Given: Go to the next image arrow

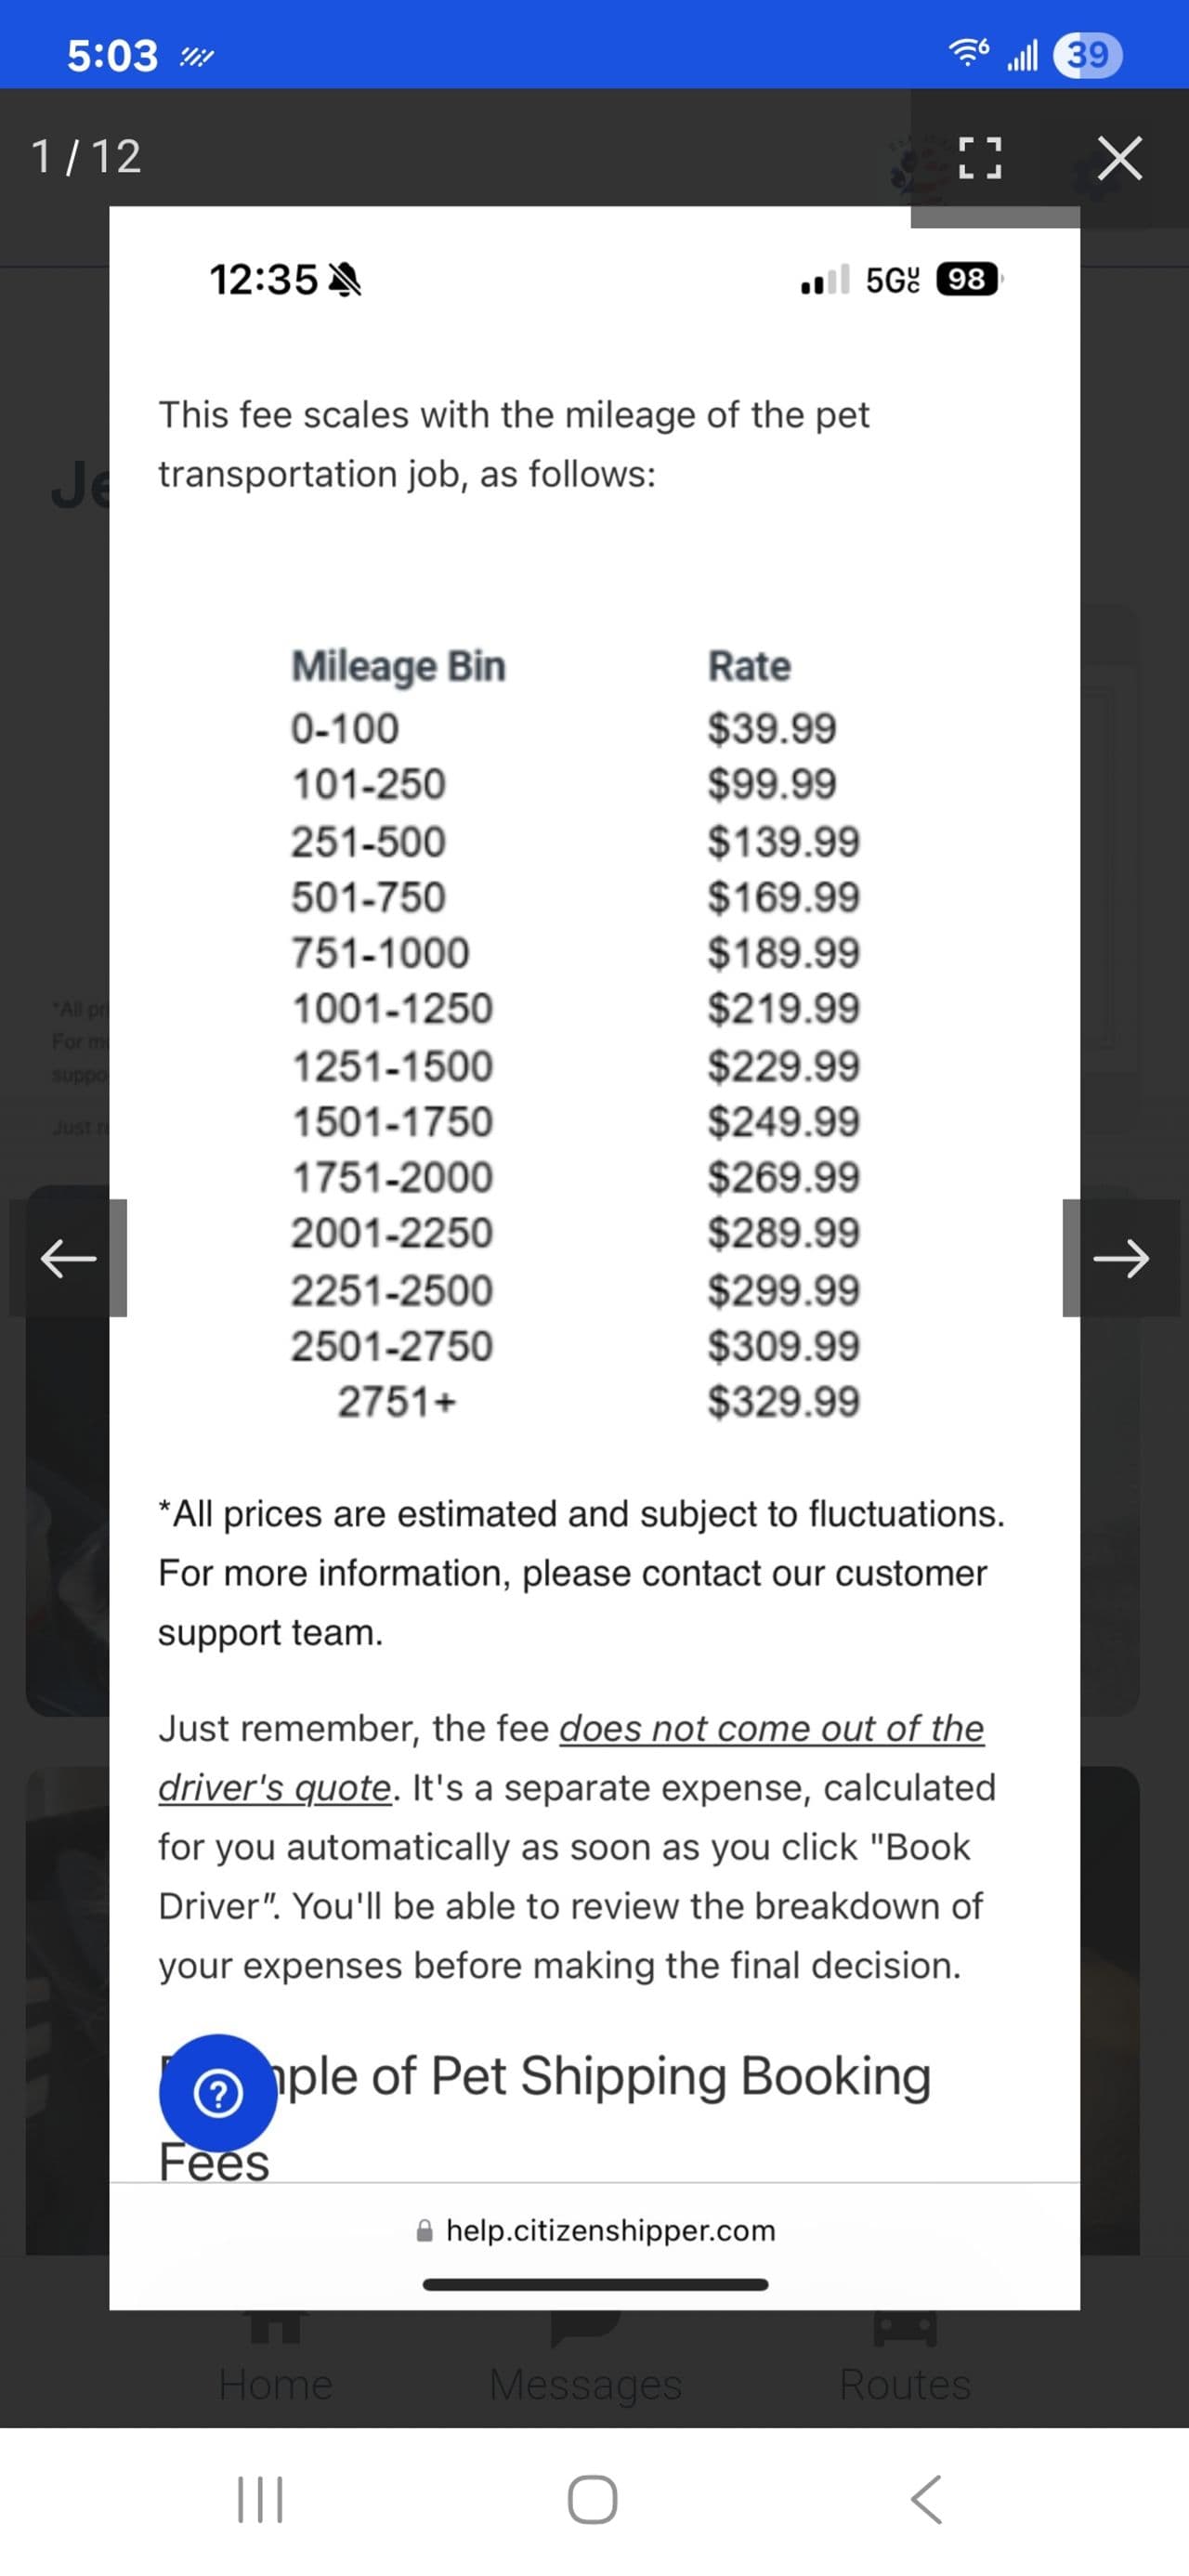Looking at the screenshot, I should tap(1121, 1258).
